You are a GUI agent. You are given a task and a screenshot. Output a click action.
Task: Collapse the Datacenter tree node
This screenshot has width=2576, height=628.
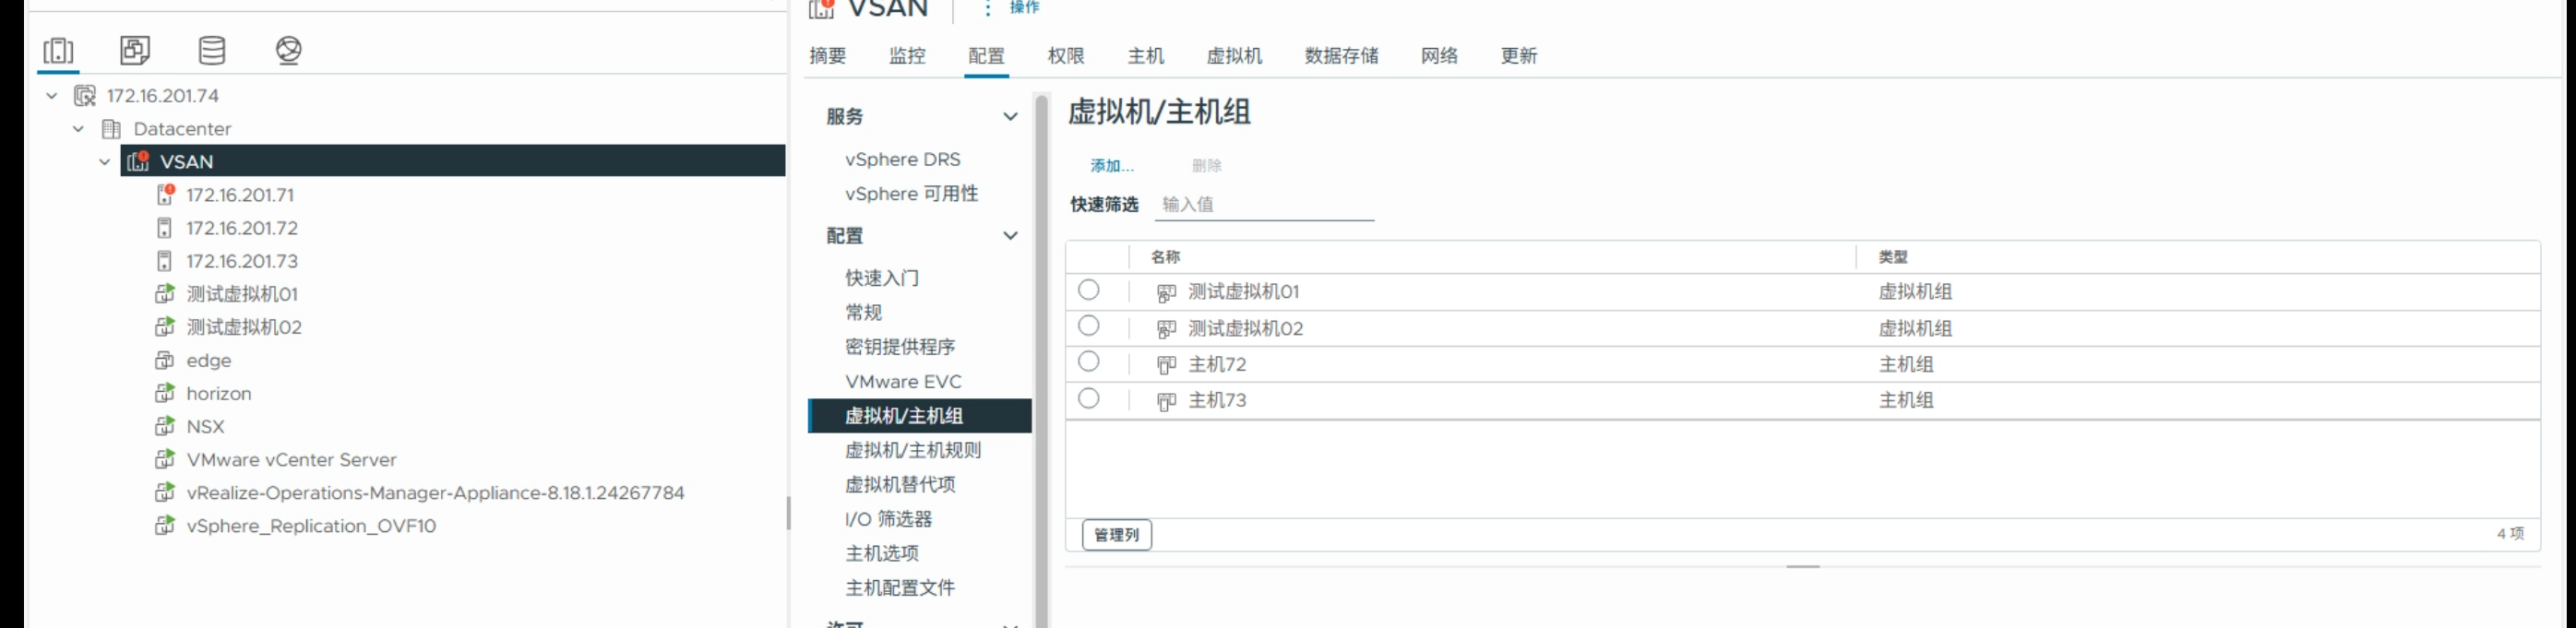pos(78,129)
